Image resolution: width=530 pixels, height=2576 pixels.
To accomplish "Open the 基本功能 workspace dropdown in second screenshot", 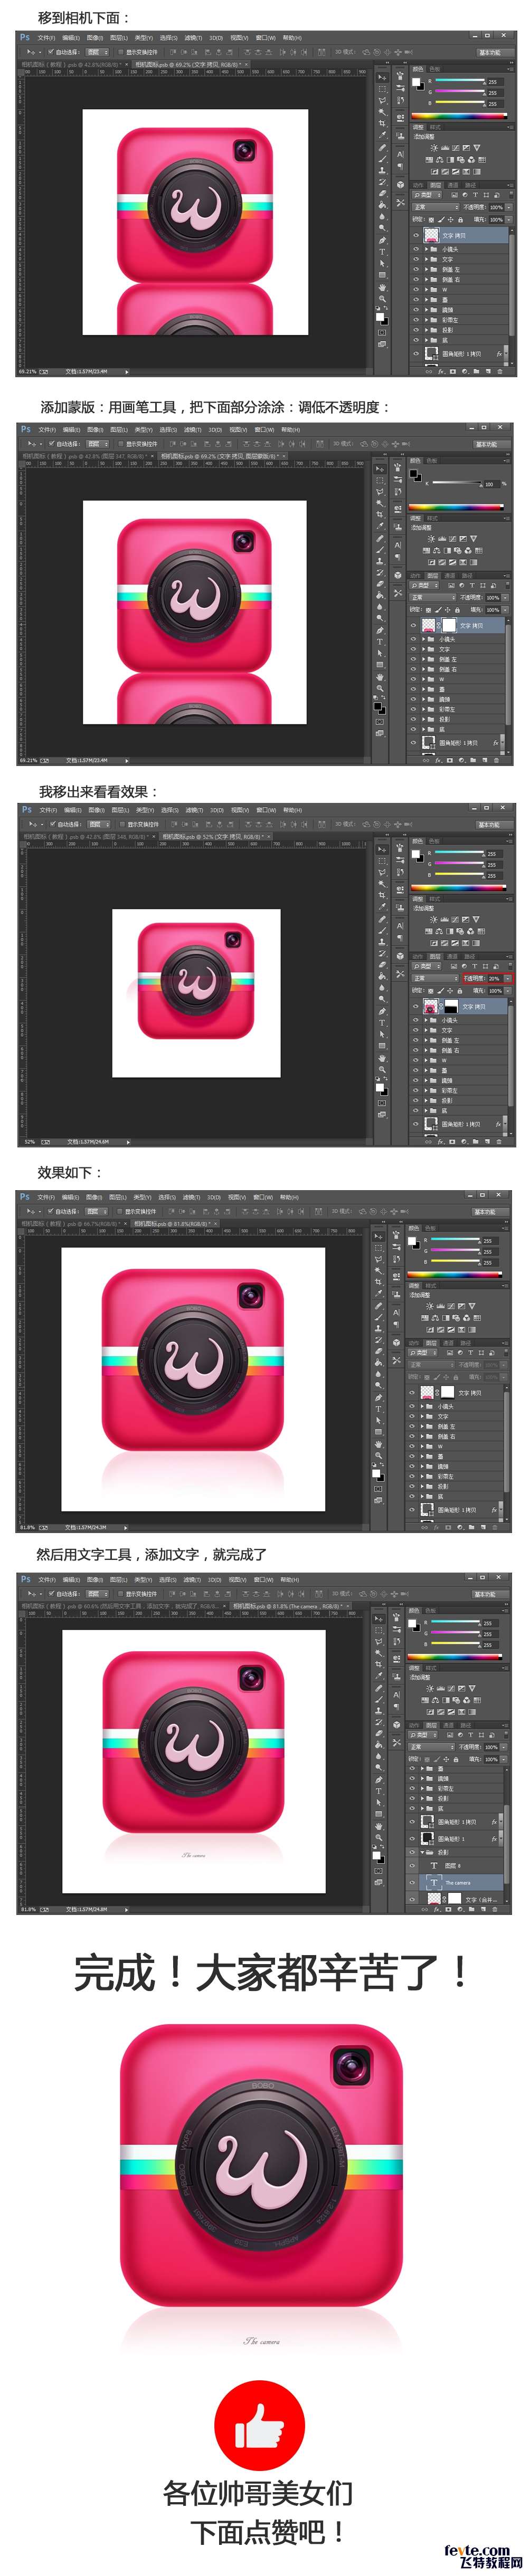I will 487,443.
